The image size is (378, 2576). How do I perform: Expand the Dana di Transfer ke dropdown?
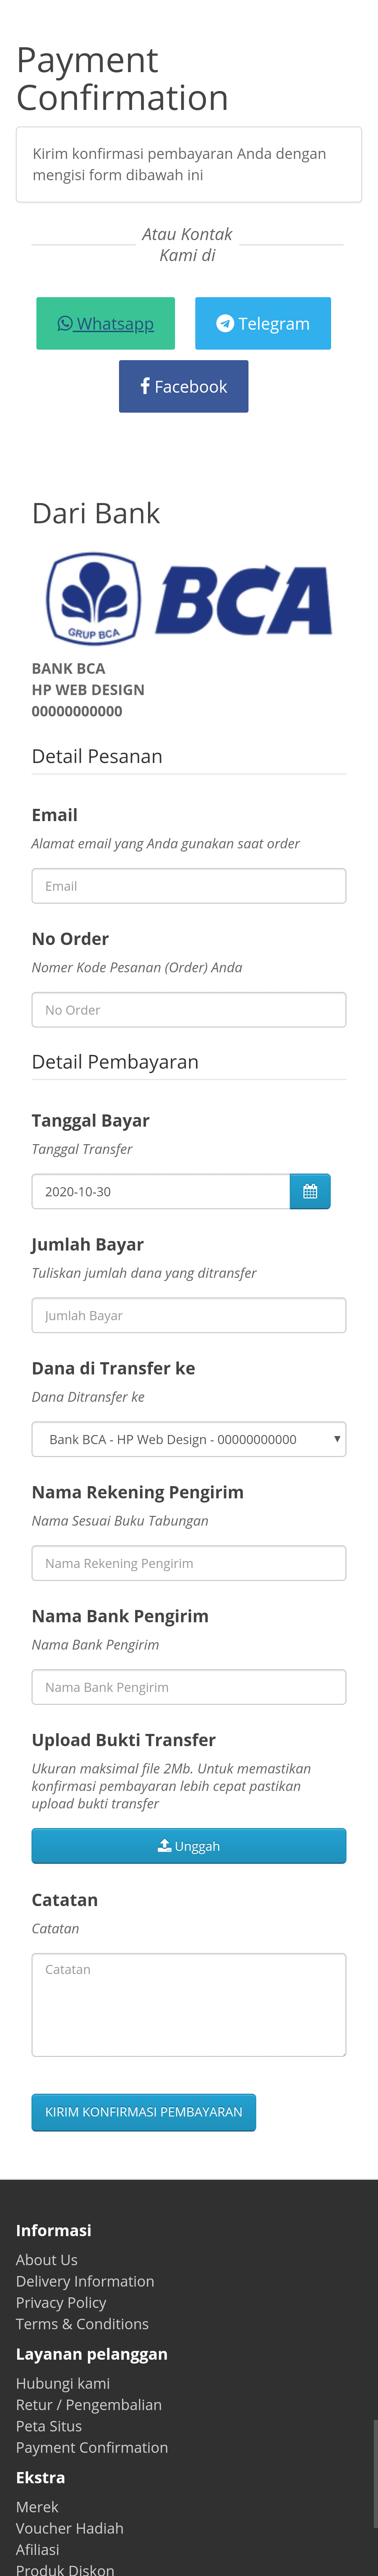pos(189,1439)
